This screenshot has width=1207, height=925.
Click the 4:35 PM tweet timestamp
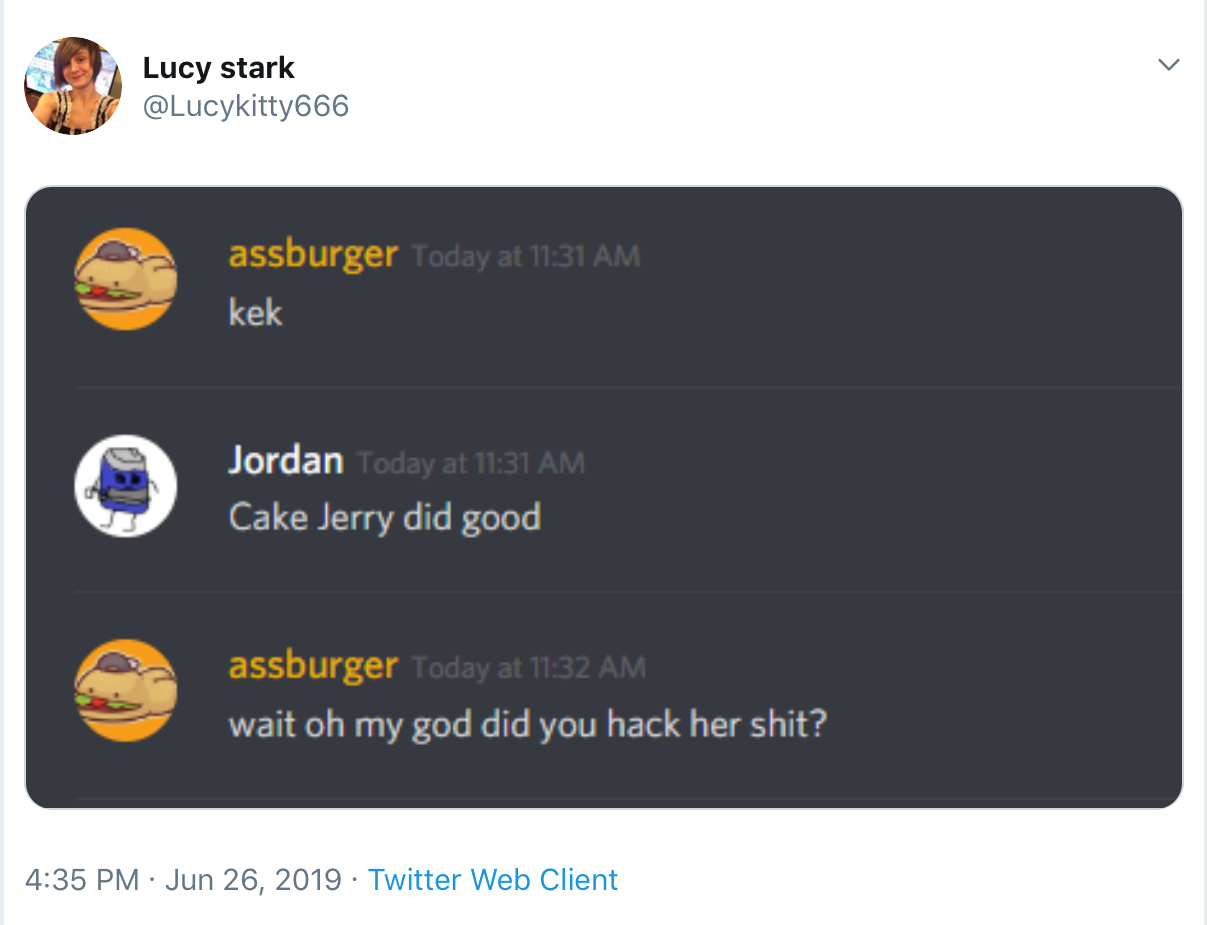(82, 880)
